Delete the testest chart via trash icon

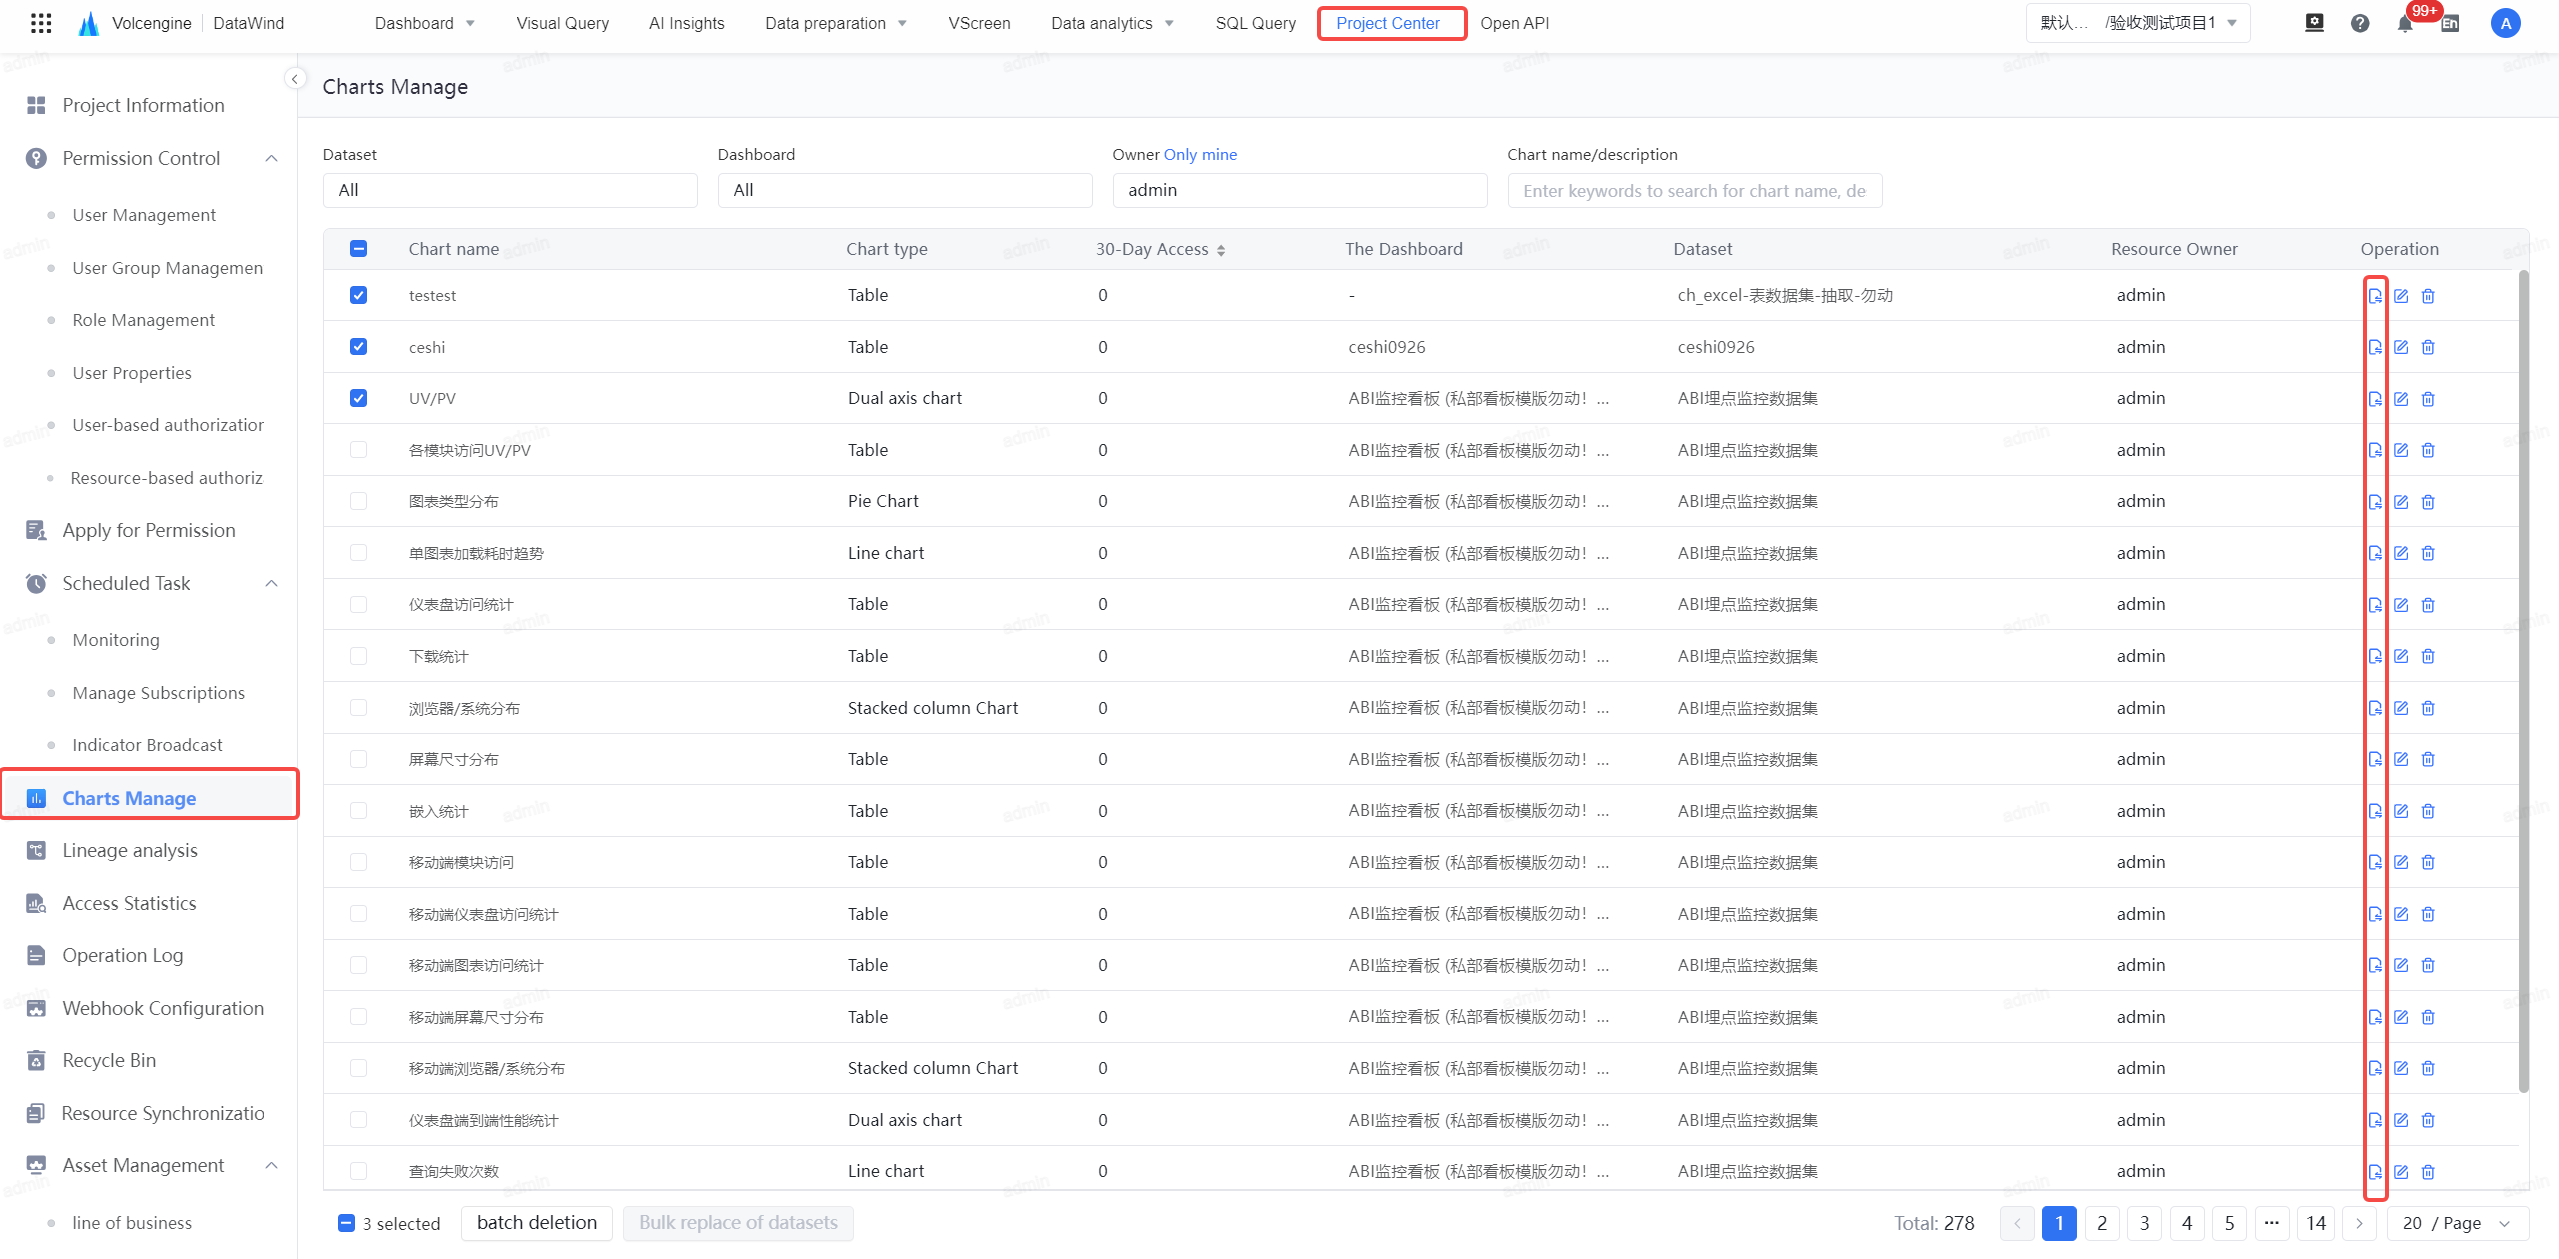(x=2428, y=296)
